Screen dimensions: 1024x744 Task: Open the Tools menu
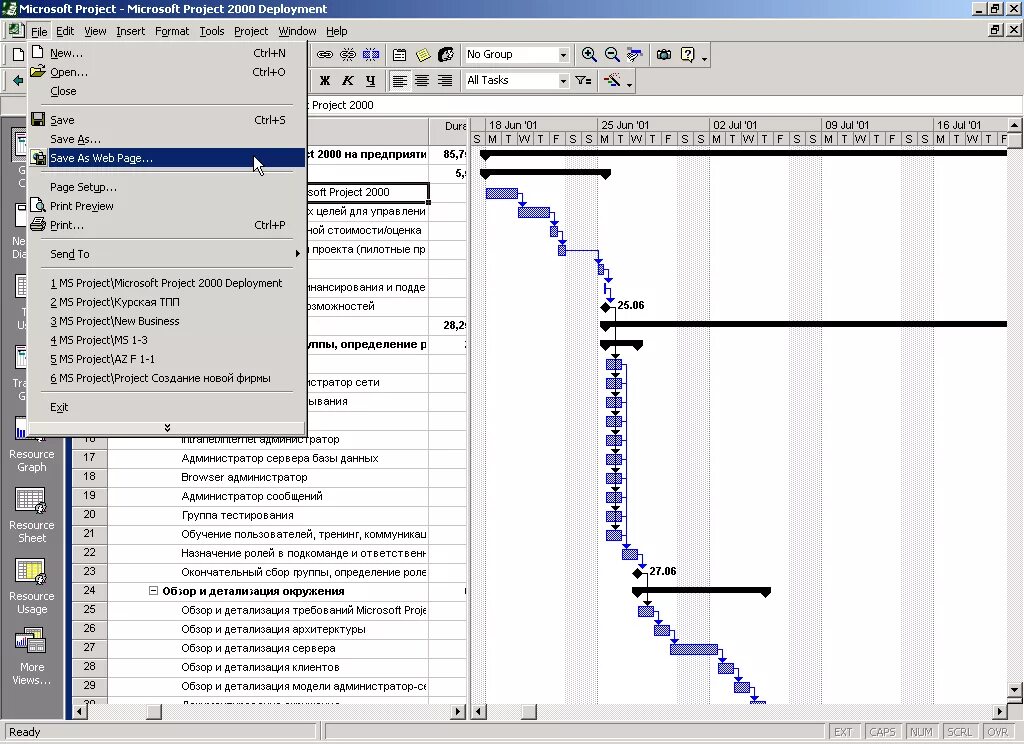click(212, 31)
